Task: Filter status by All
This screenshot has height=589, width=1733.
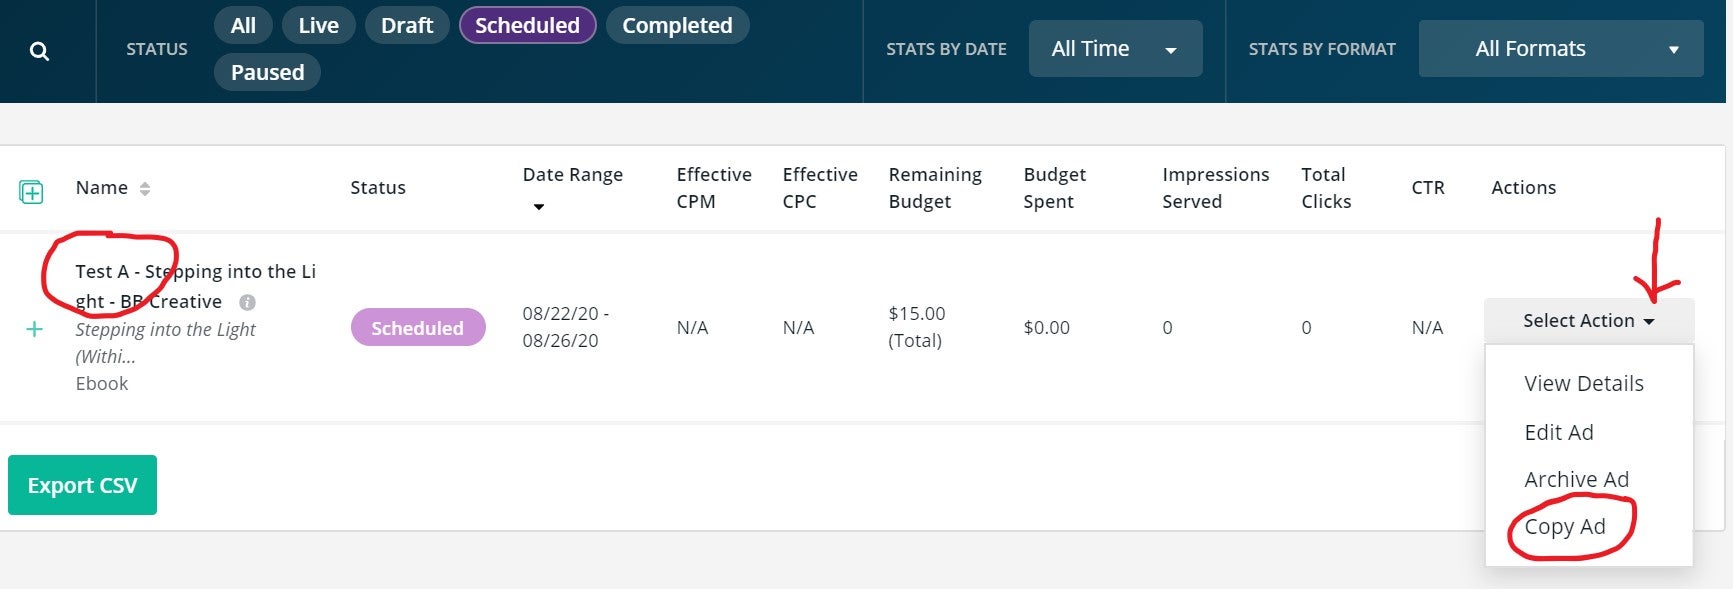Action: coord(243,26)
